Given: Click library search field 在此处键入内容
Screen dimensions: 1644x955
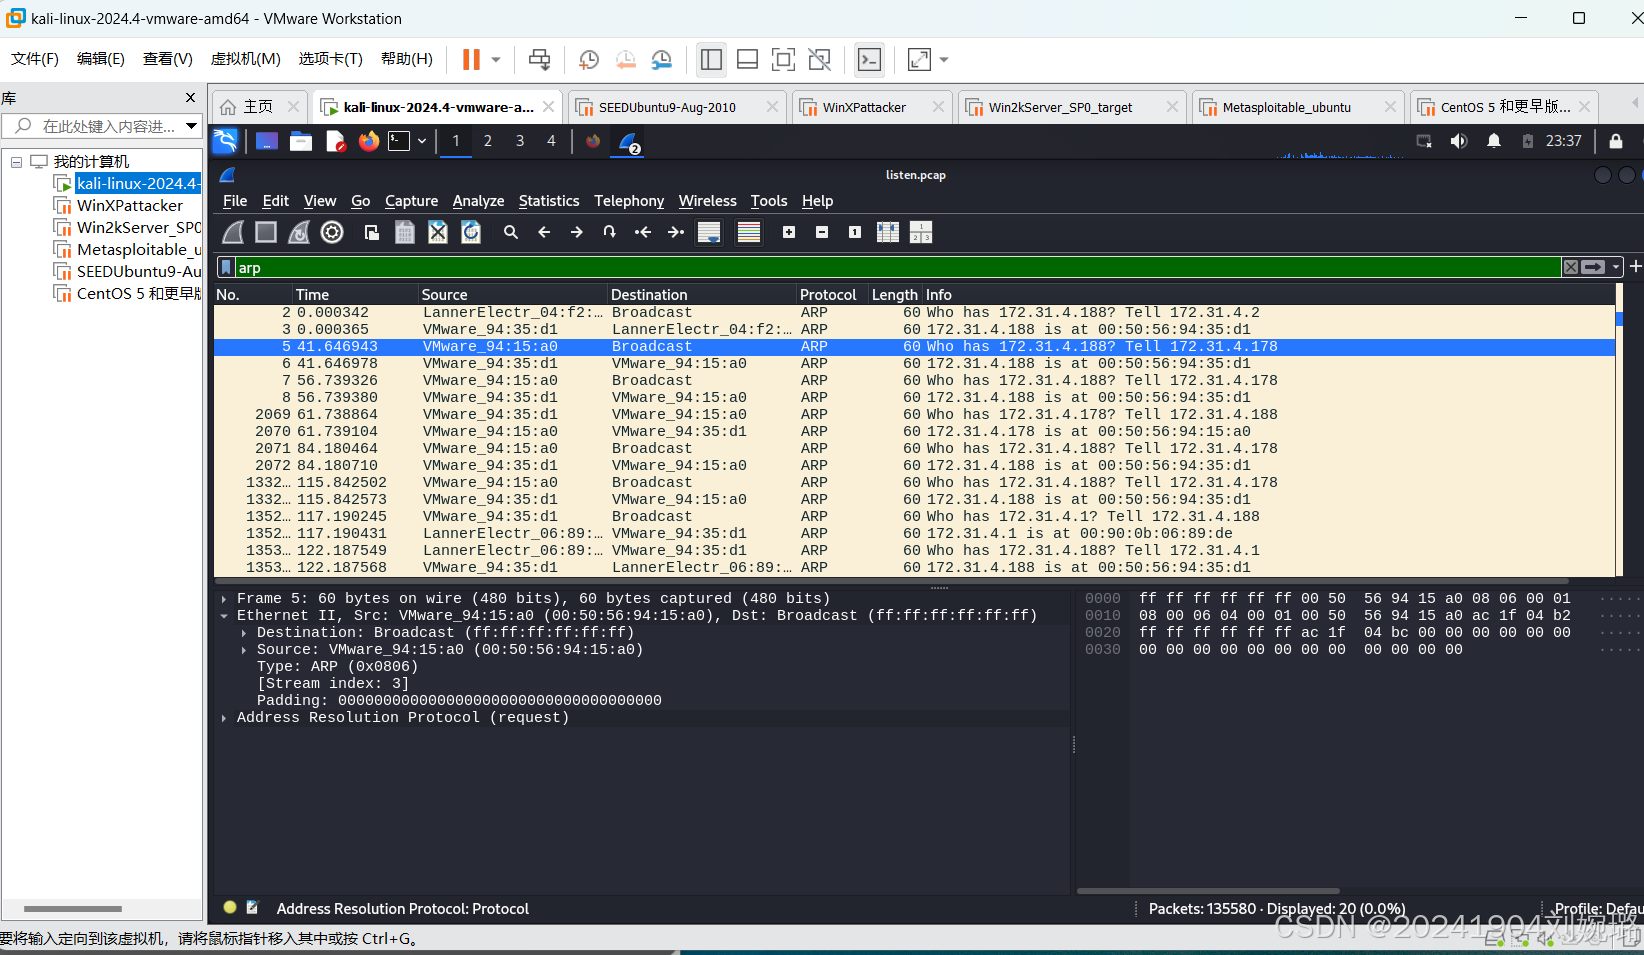Looking at the screenshot, I should click(102, 126).
